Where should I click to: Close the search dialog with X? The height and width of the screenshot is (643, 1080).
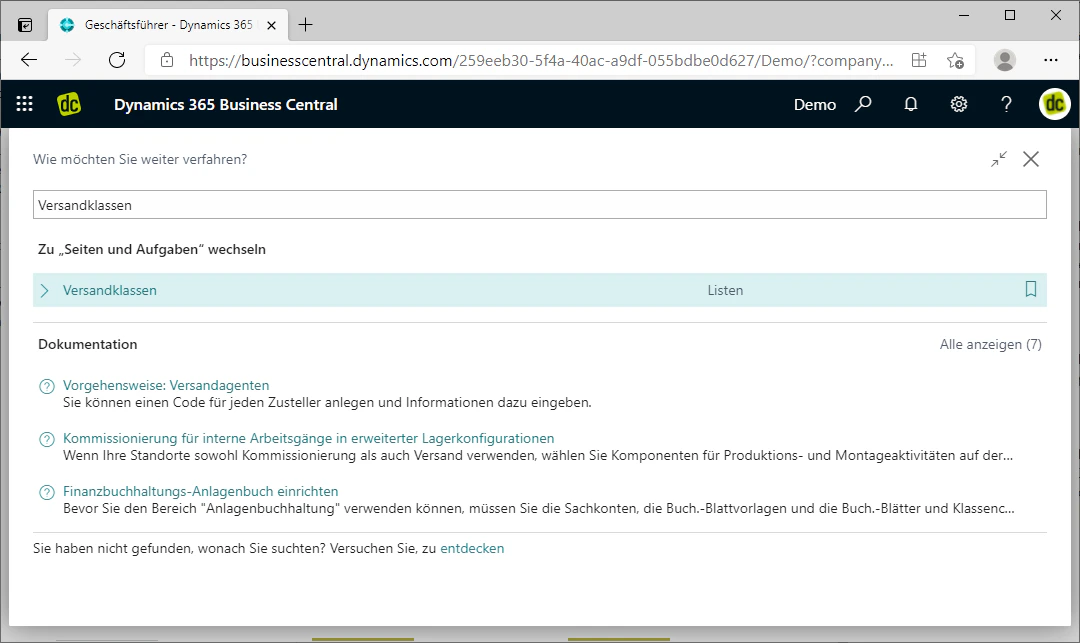click(x=1031, y=159)
